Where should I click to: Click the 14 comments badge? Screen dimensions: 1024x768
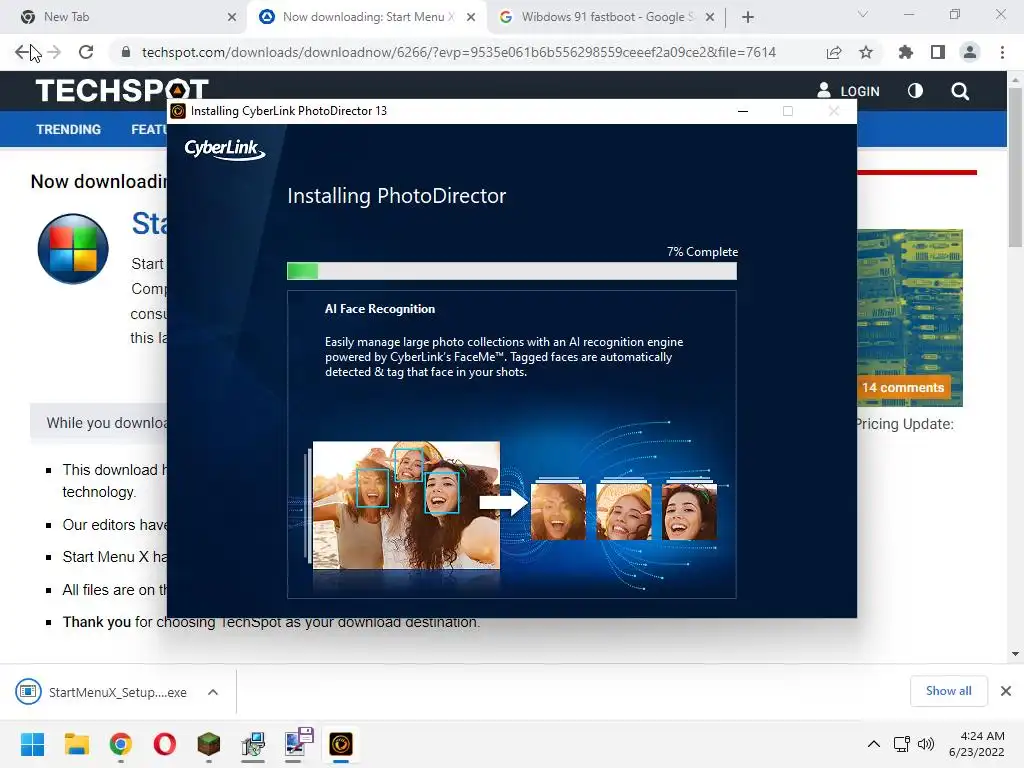coord(903,387)
